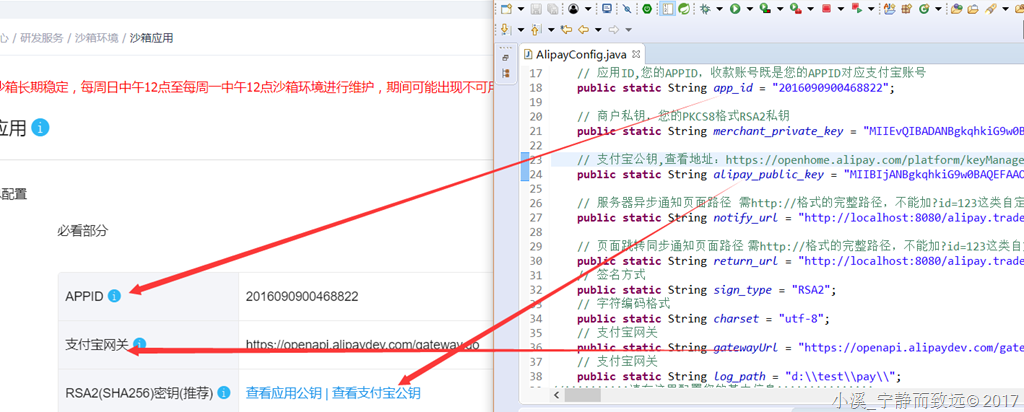Click the log_path code line 38
Screen dimensions: 1024x412
point(739,377)
